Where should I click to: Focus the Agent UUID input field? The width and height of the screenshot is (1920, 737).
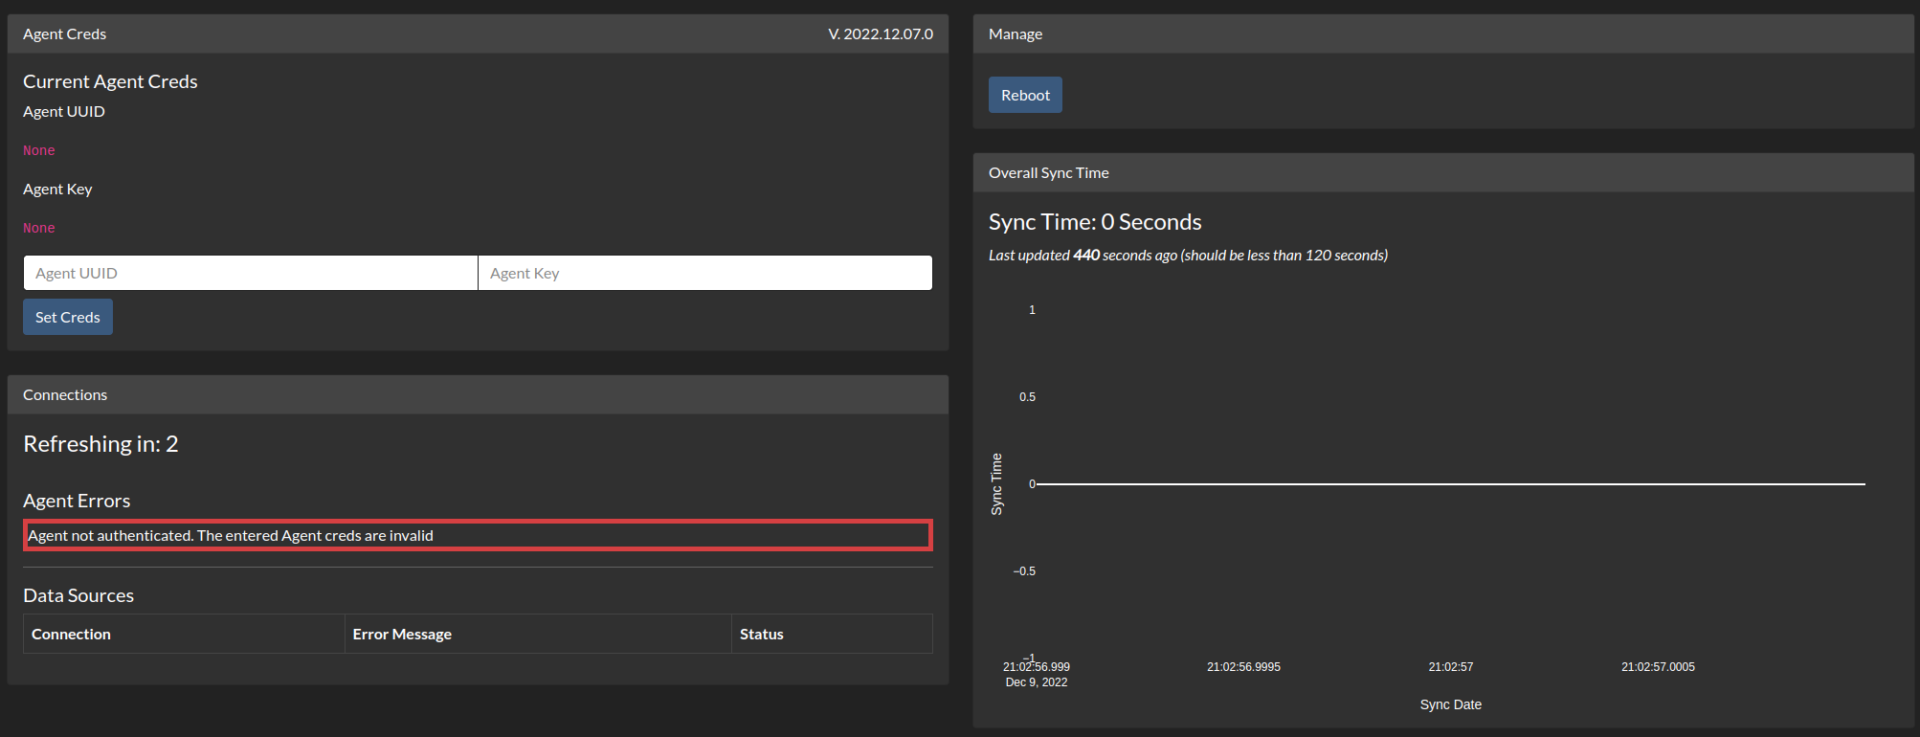pyautogui.click(x=250, y=273)
